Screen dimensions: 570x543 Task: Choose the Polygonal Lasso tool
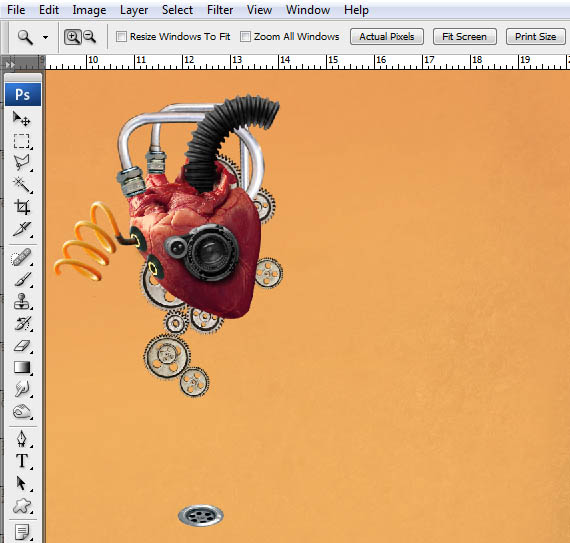[21, 162]
